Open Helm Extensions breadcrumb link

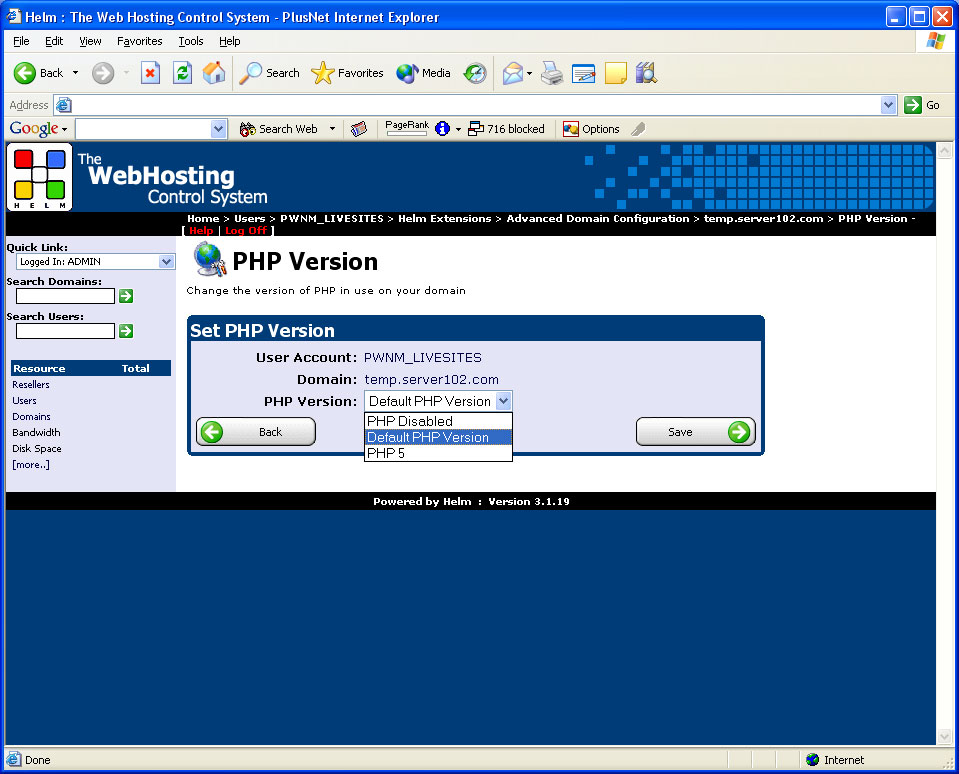click(x=445, y=218)
